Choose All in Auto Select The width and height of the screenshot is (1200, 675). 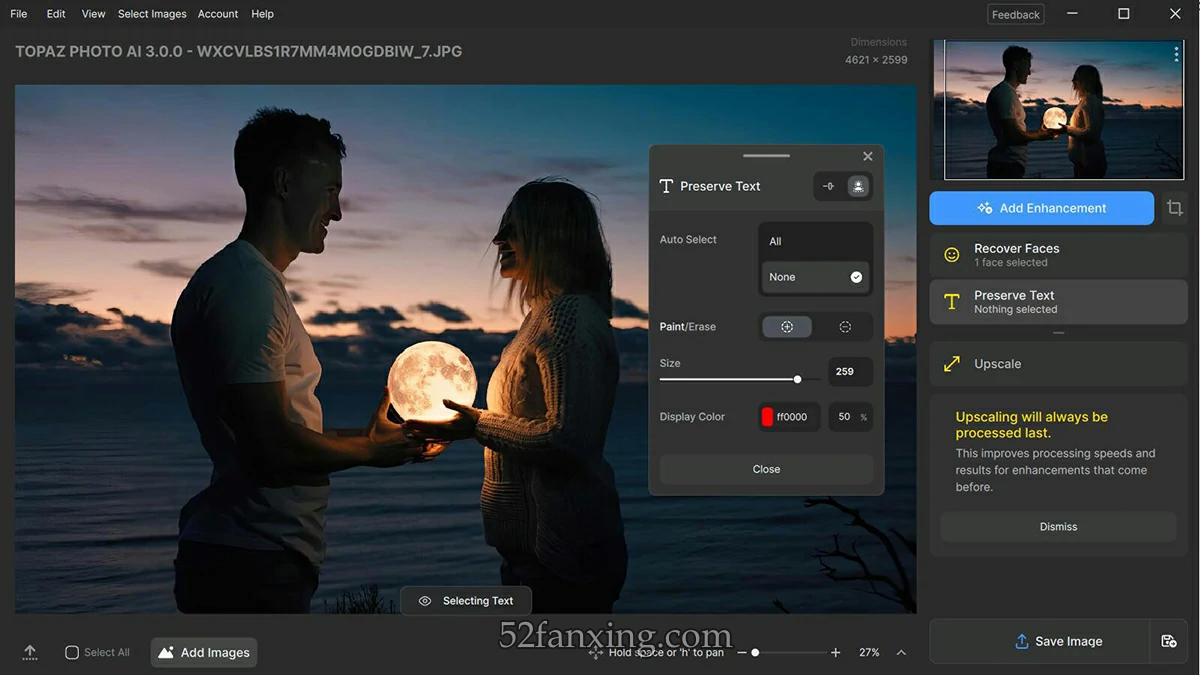click(815, 241)
